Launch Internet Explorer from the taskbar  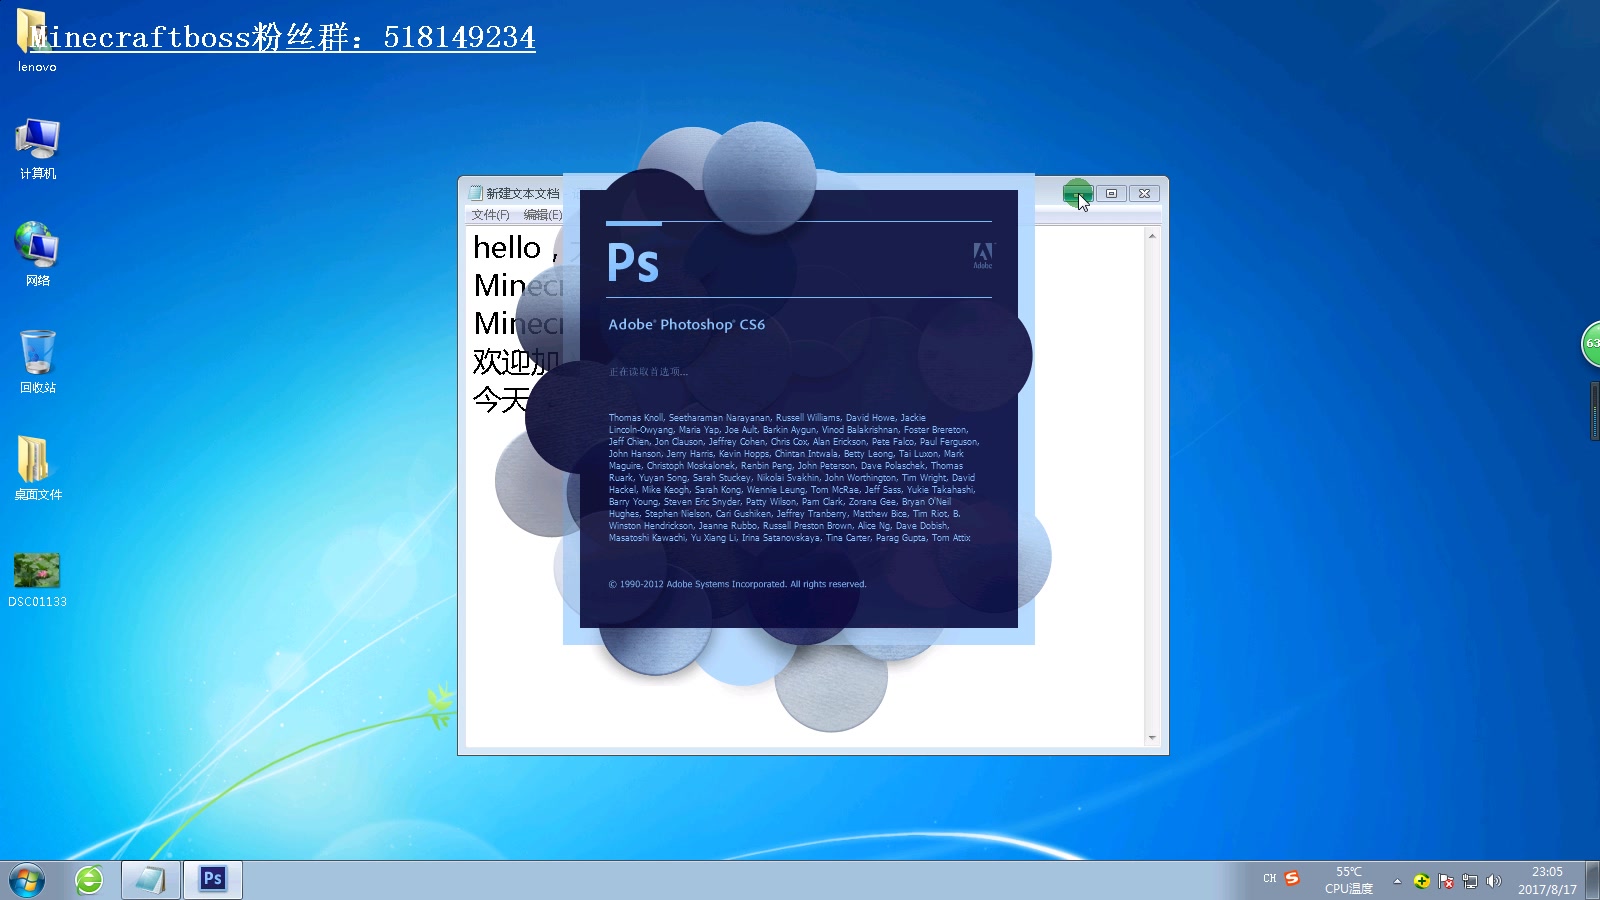tap(88, 879)
